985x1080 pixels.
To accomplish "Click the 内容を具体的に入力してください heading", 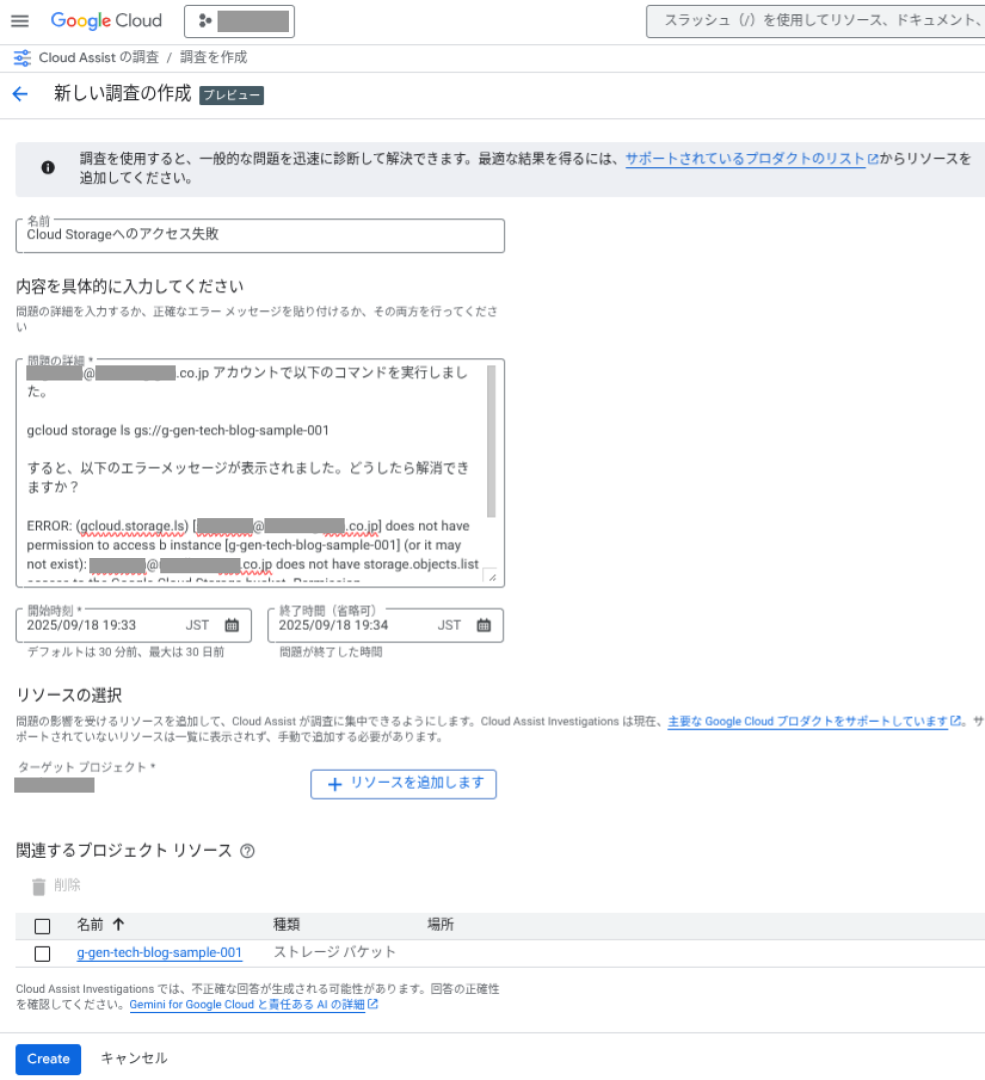I will (129, 287).
